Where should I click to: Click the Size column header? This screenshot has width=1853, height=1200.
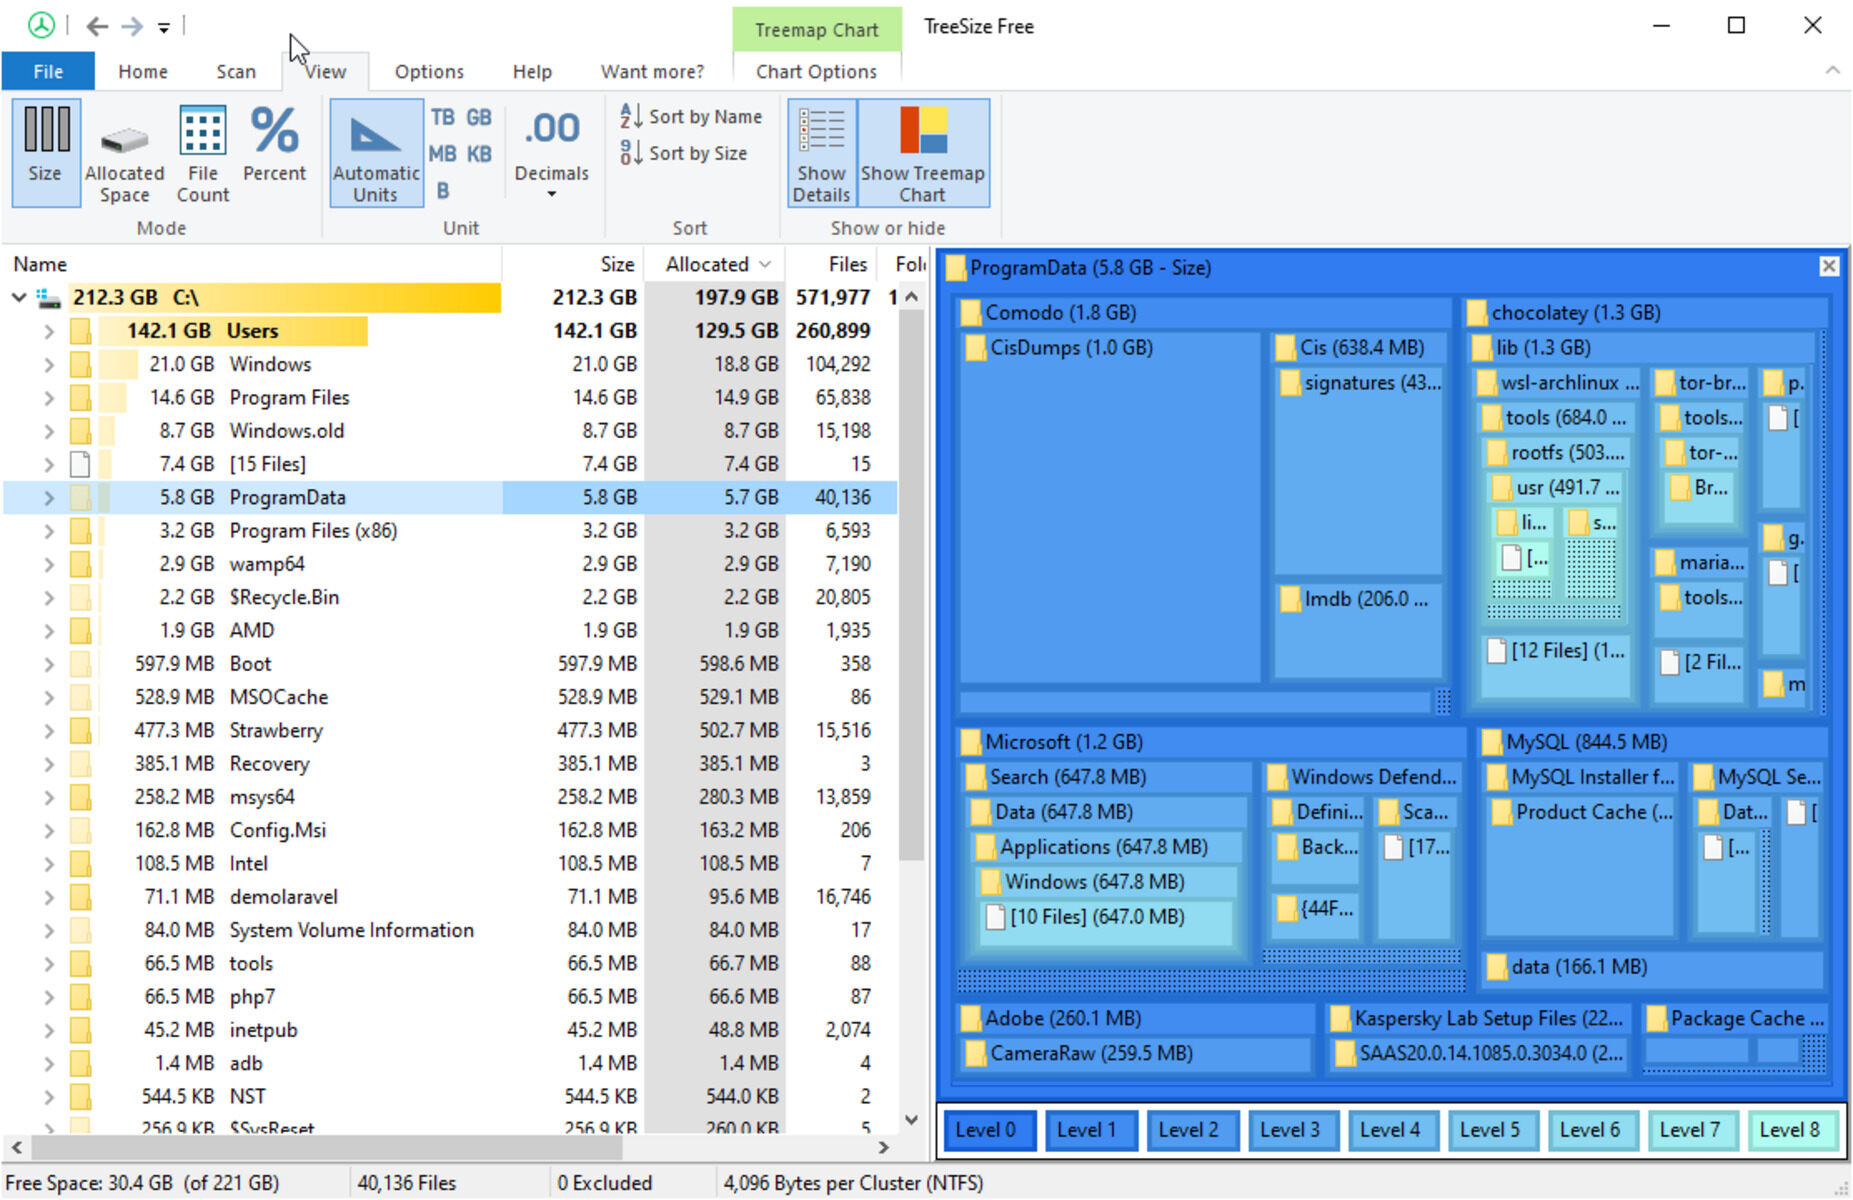[x=572, y=264]
